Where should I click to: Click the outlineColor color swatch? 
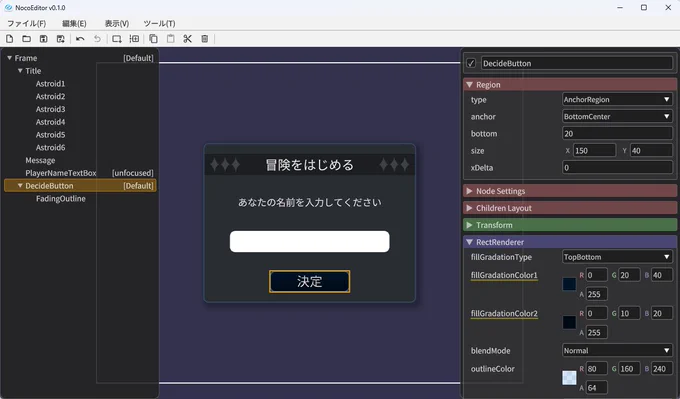point(569,378)
